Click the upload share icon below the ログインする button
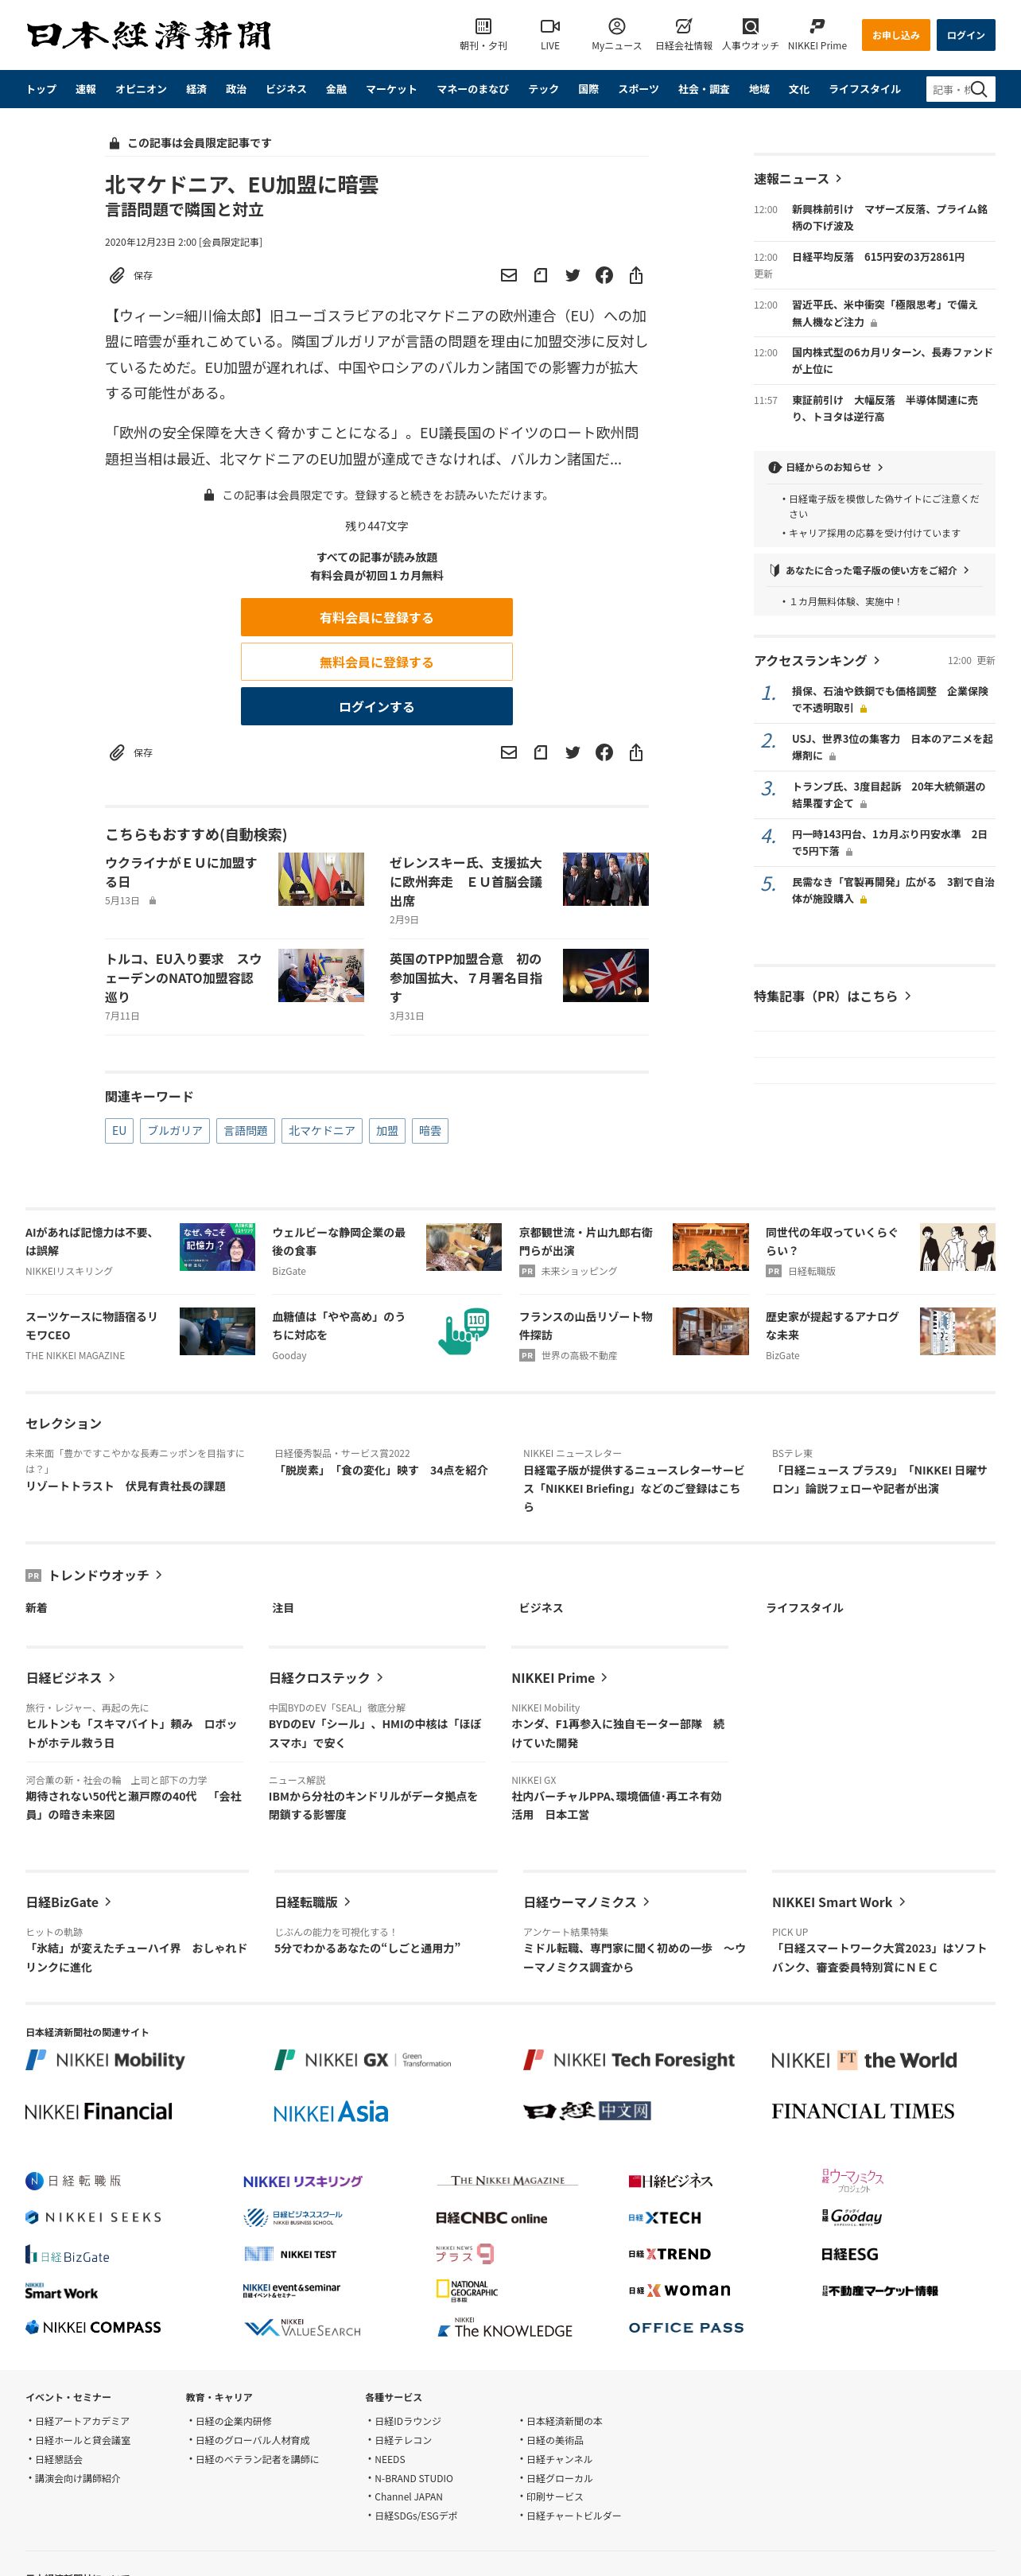1021x2576 pixels. (636, 752)
